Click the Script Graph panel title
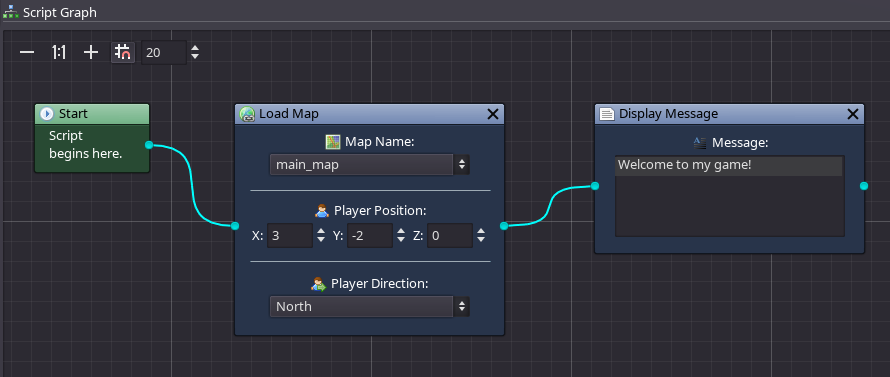890x377 pixels. [60, 12]
